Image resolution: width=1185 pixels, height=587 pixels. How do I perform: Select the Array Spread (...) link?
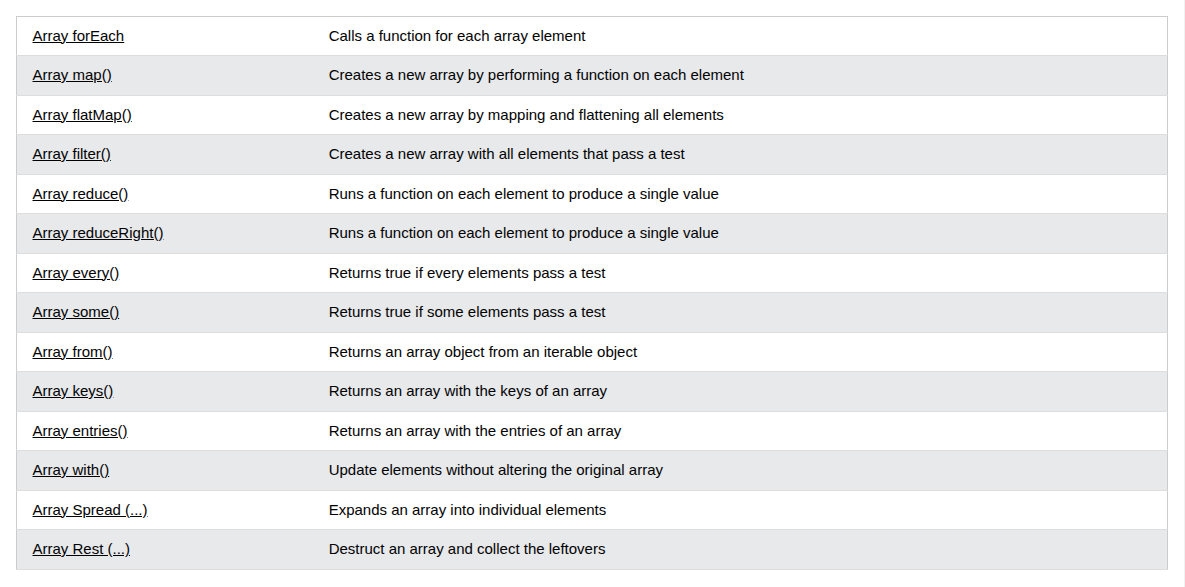(x=90, y=509)
